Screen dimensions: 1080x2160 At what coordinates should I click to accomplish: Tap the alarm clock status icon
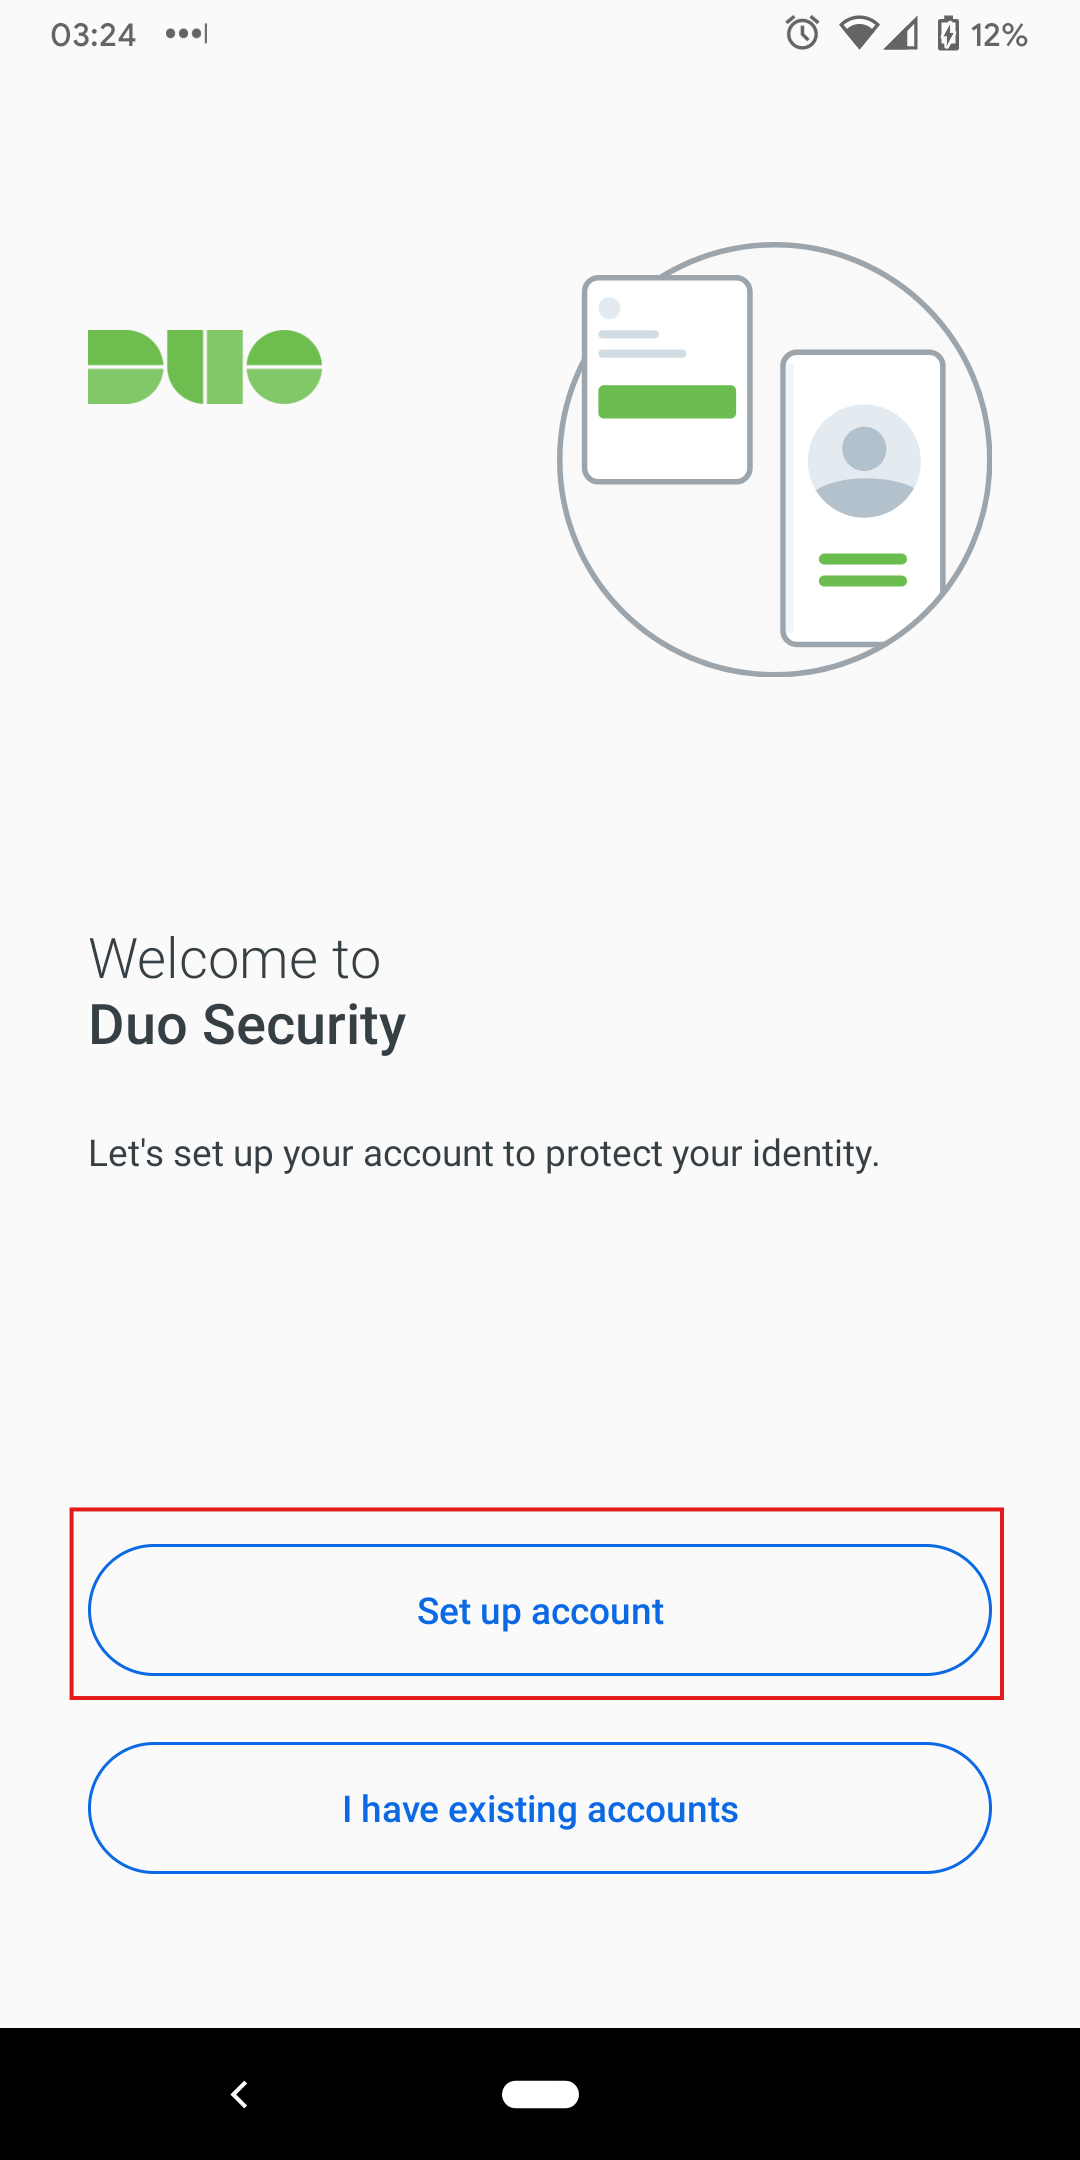click(x=802, y=34)
